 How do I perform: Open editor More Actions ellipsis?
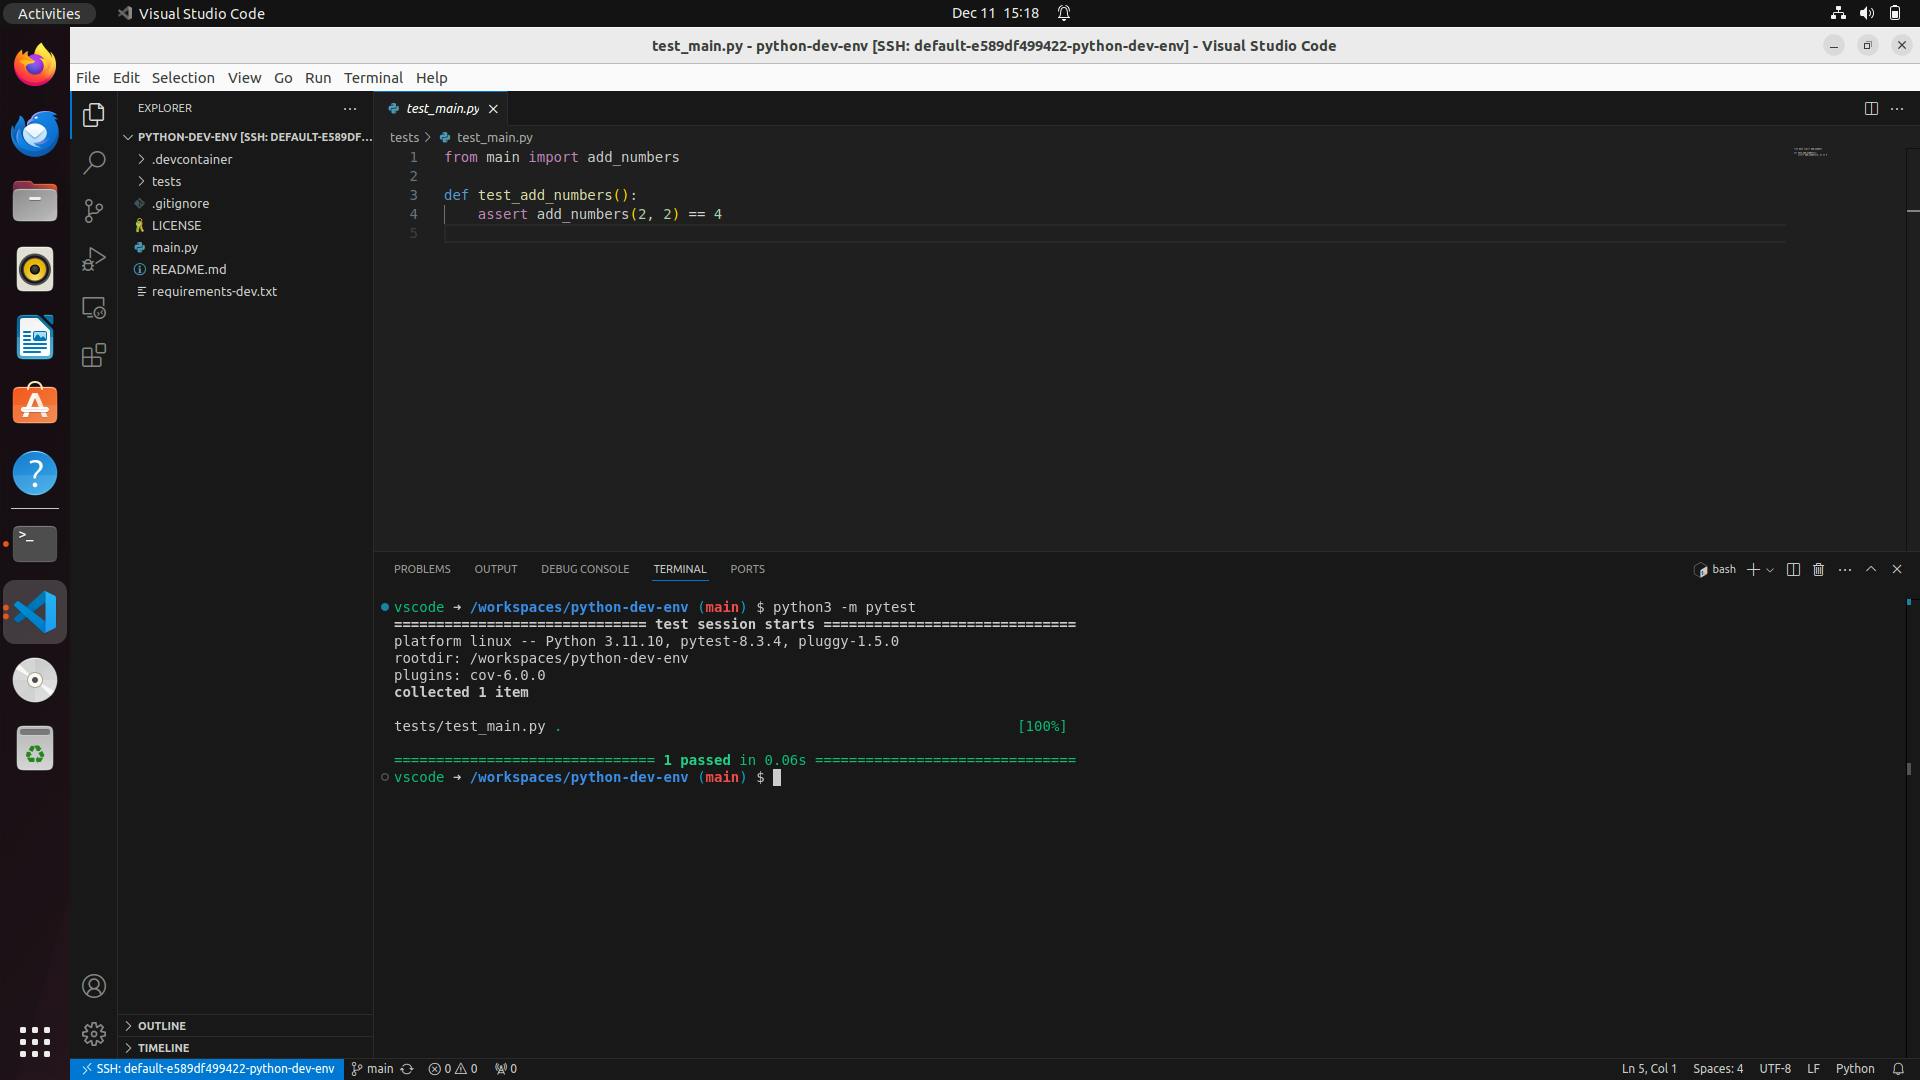1897,108
